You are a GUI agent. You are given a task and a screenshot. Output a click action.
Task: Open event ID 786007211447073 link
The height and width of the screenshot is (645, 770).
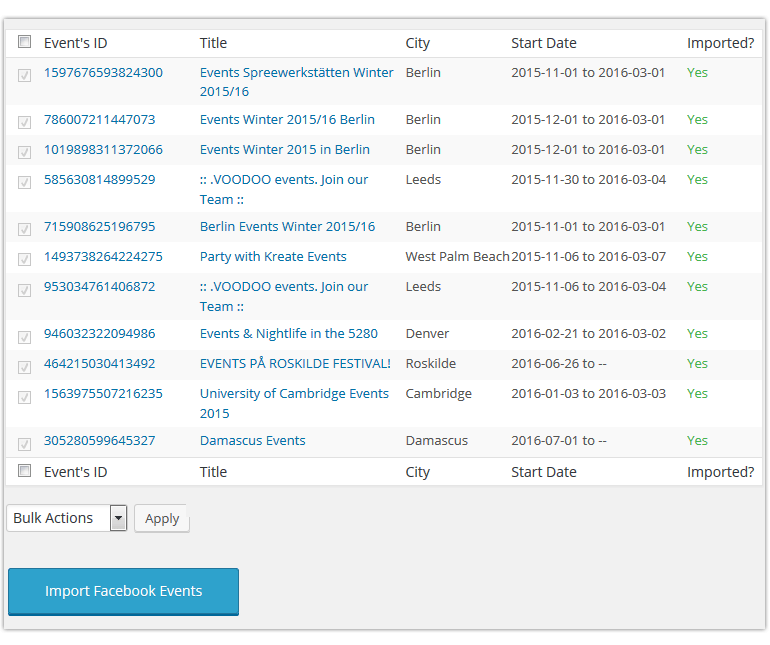99,119
